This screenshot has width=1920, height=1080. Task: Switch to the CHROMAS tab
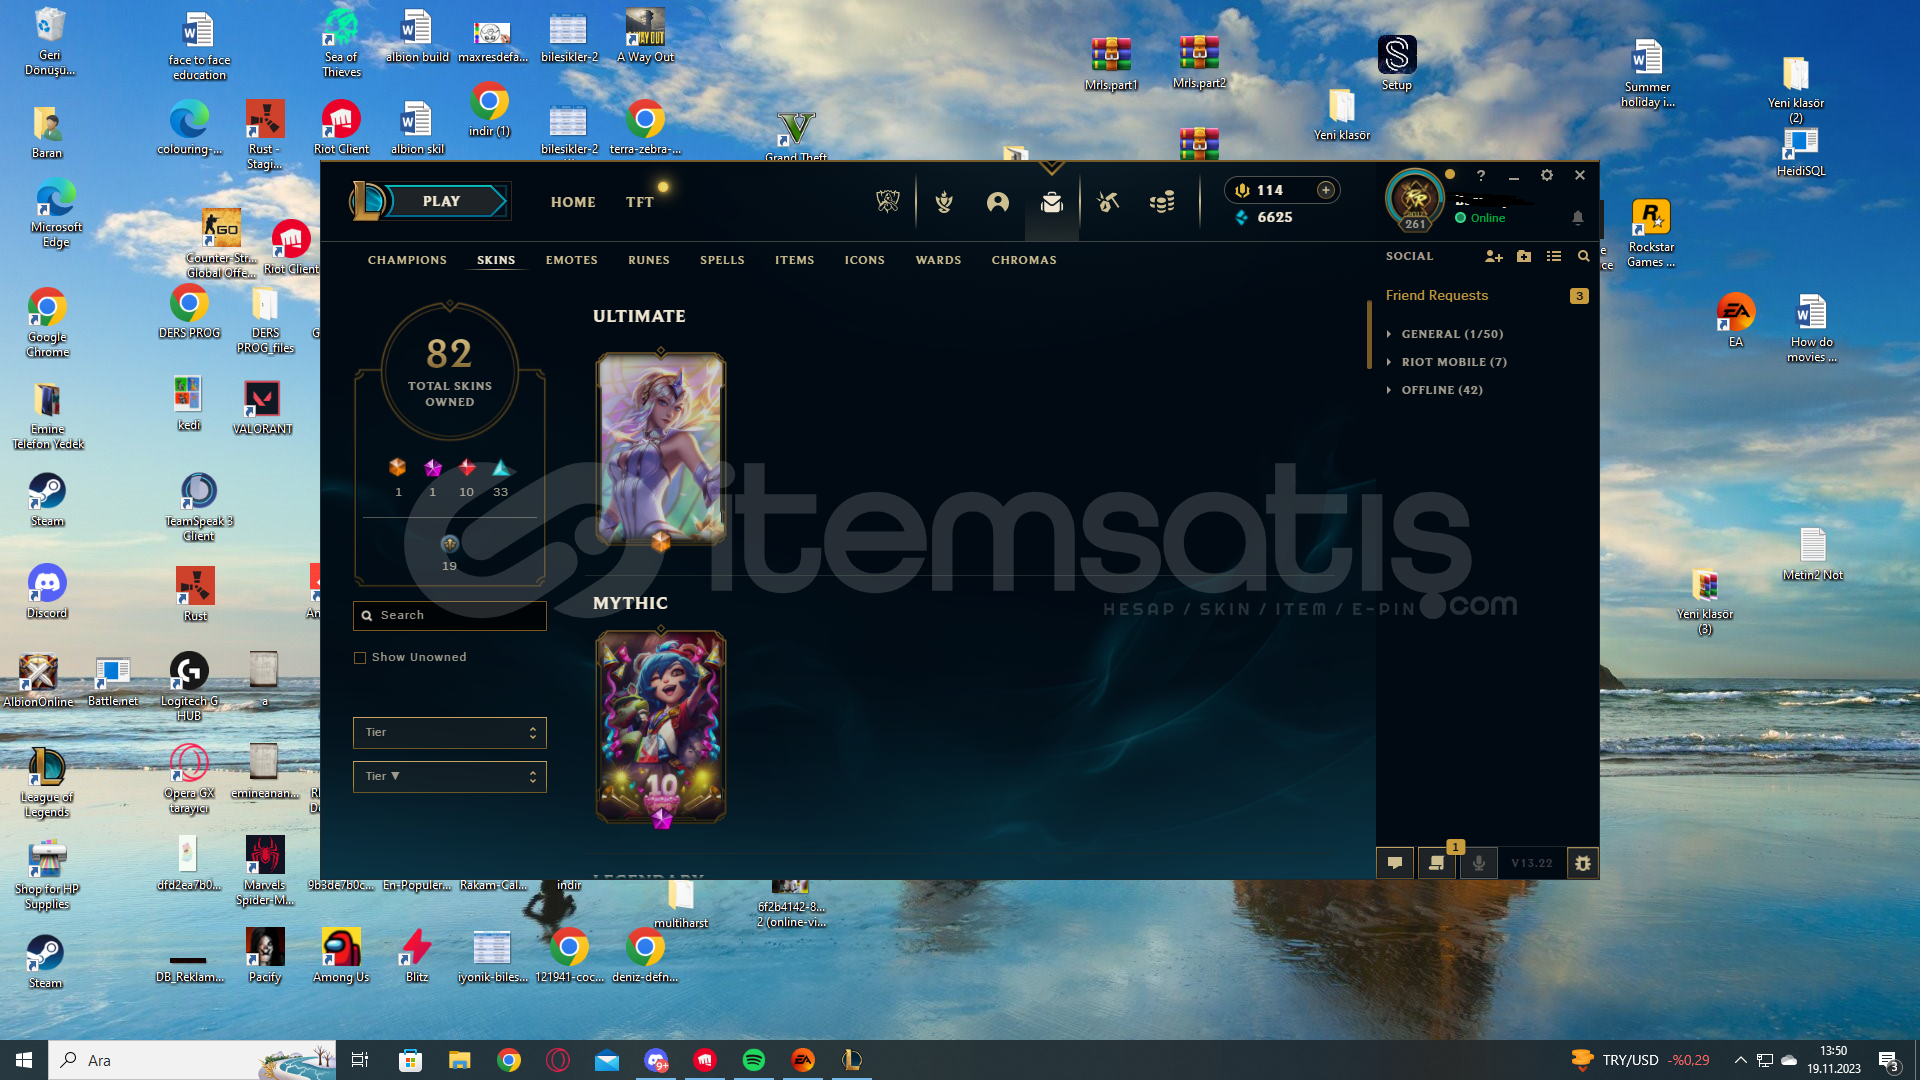click(1023, 260)
